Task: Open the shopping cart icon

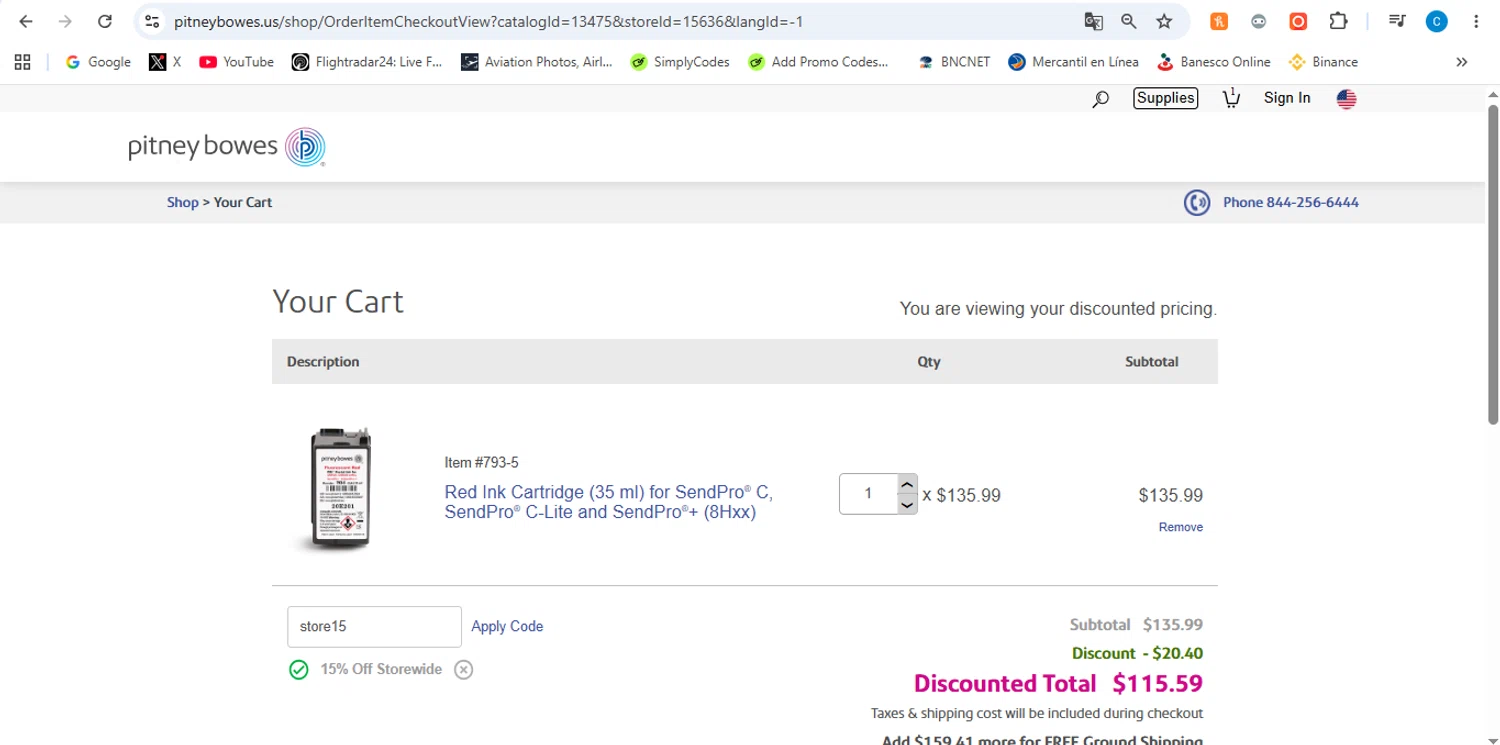Action: coord(1231,98)
